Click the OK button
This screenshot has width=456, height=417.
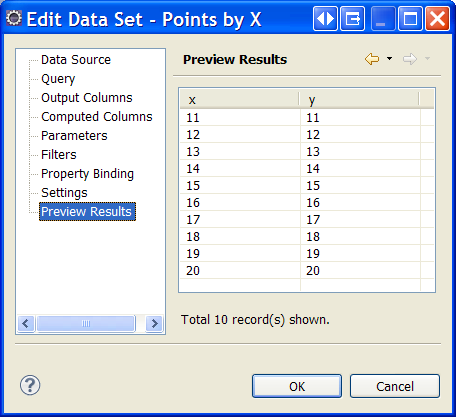[x=297, y=386]
